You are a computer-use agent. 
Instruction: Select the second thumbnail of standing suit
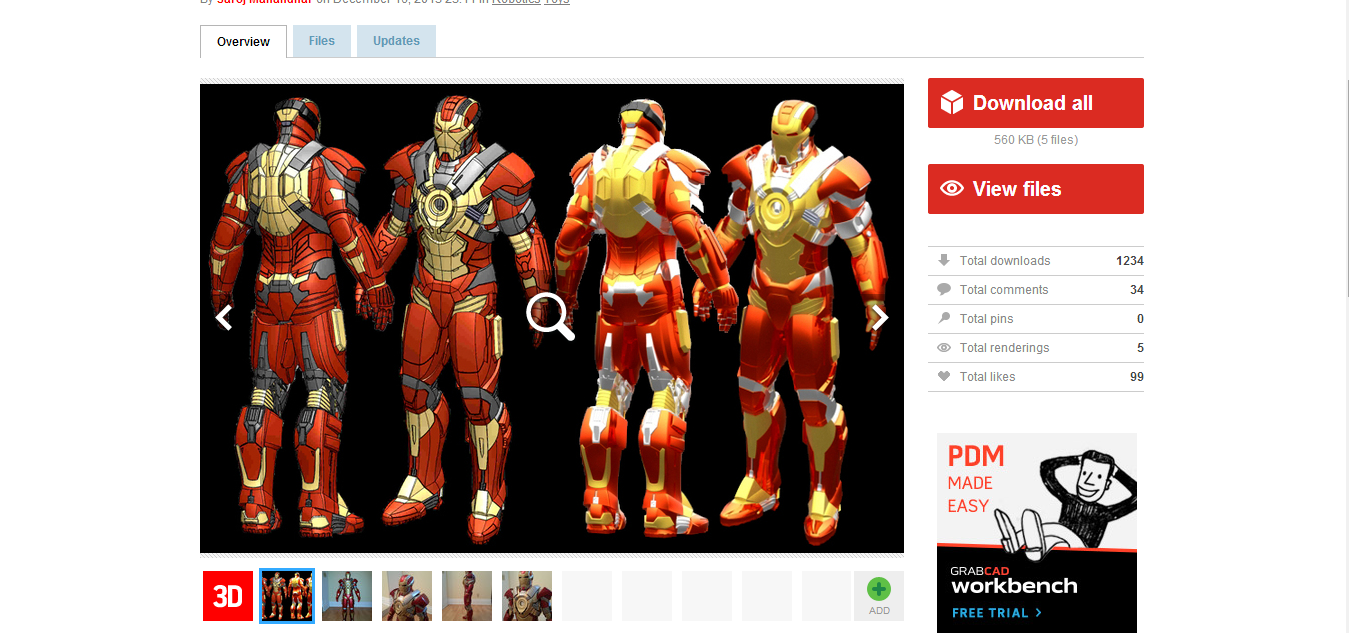pyautogui.click(x=347, y=596)
